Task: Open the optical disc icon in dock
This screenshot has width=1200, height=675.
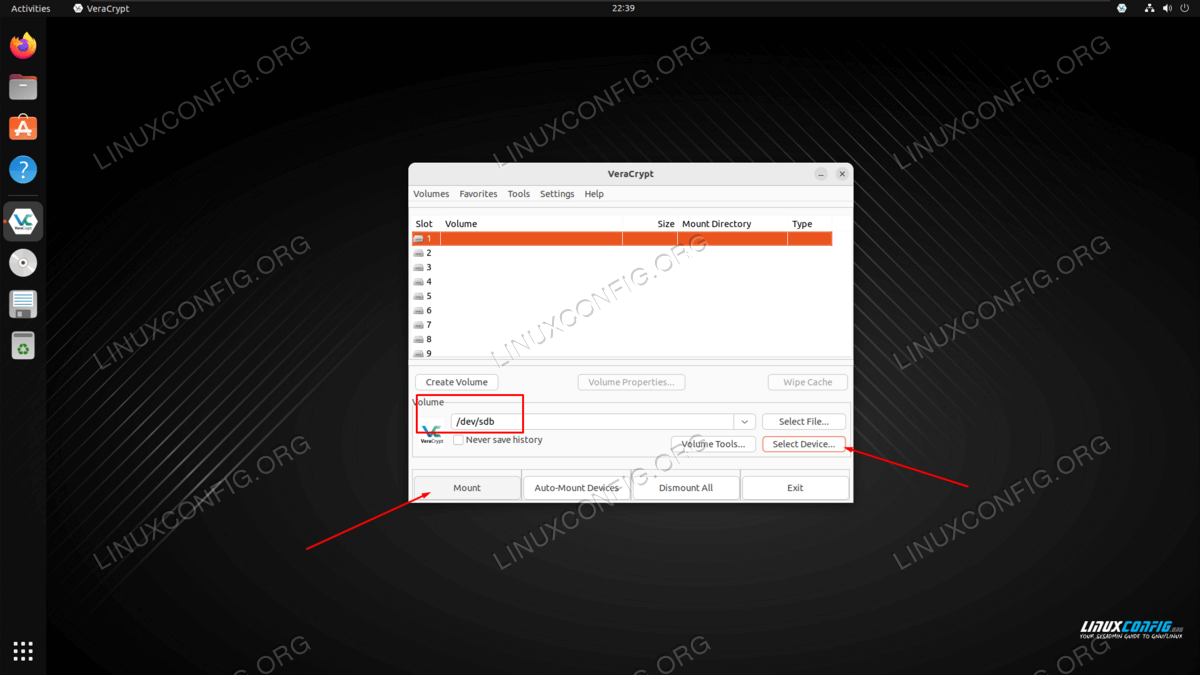Action: (23, 262)
